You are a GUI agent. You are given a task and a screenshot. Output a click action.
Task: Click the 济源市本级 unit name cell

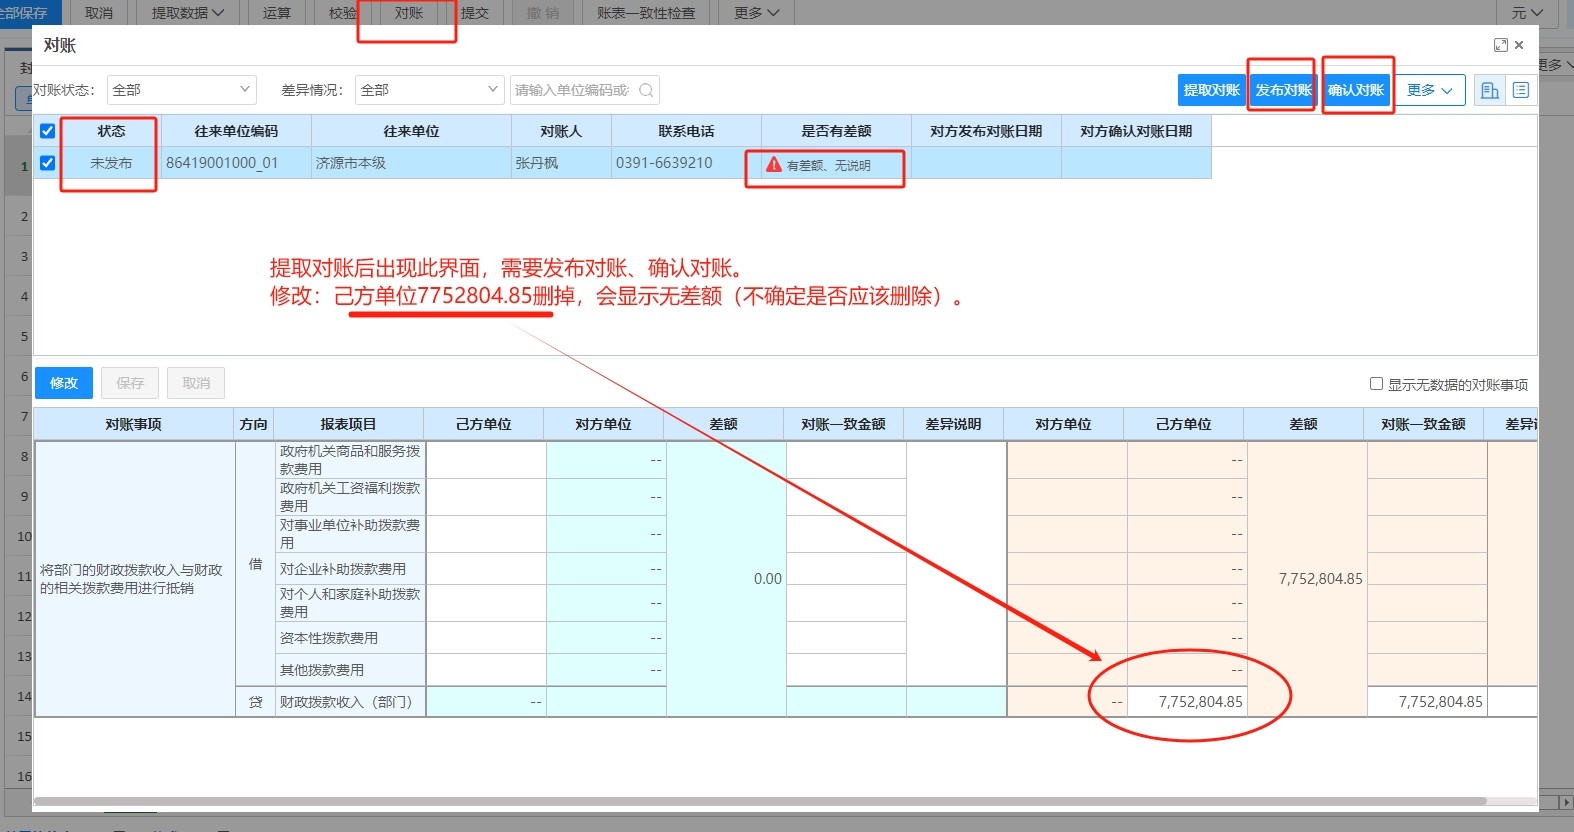(411, 163)
